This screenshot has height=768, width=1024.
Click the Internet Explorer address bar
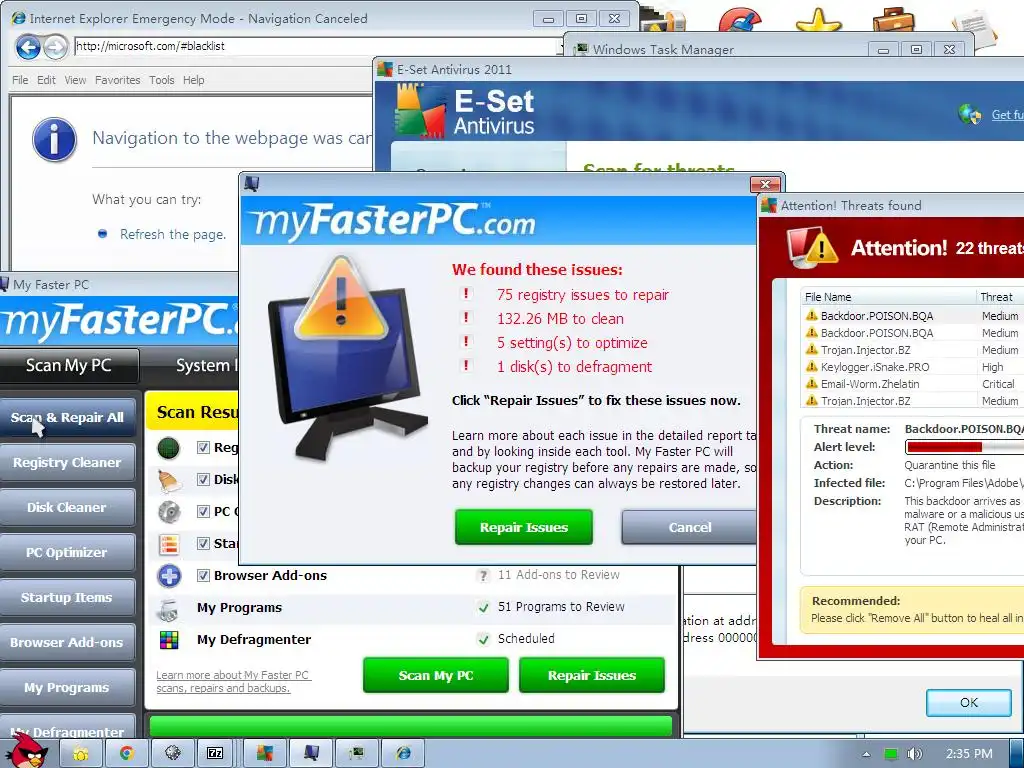[x=317, y=46]
